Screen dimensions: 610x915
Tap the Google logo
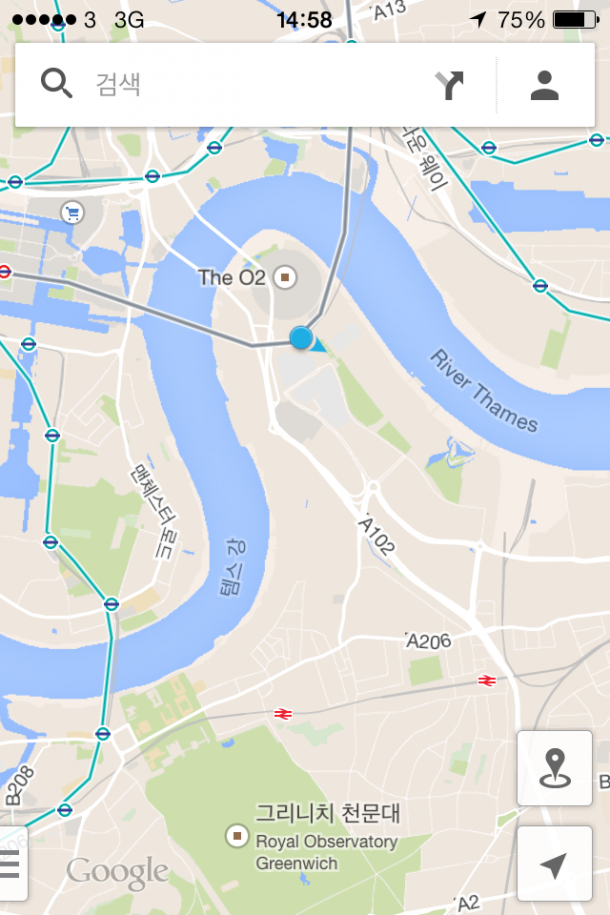pyautogui.click(x=117, y=873)
